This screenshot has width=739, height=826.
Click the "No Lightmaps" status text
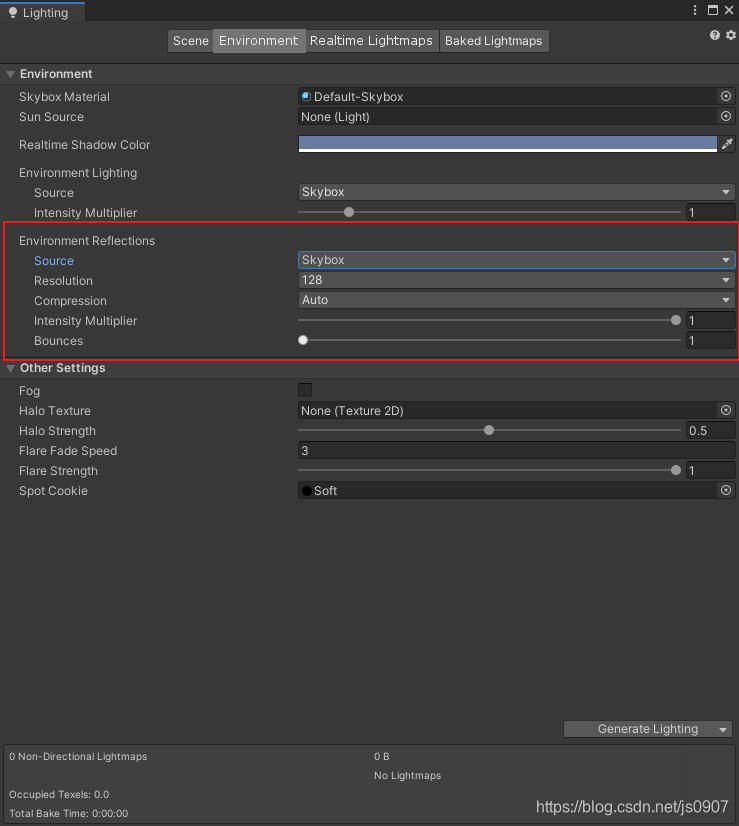[408, 775]
